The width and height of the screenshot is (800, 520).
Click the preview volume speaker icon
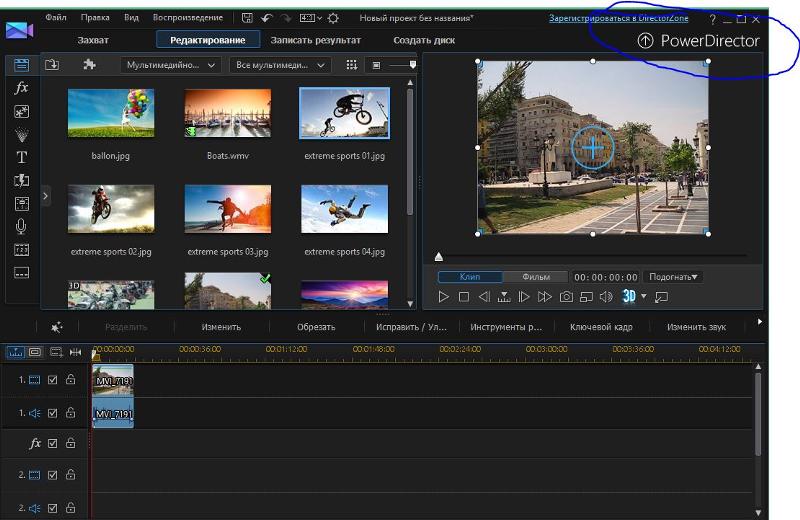(605, 297)
